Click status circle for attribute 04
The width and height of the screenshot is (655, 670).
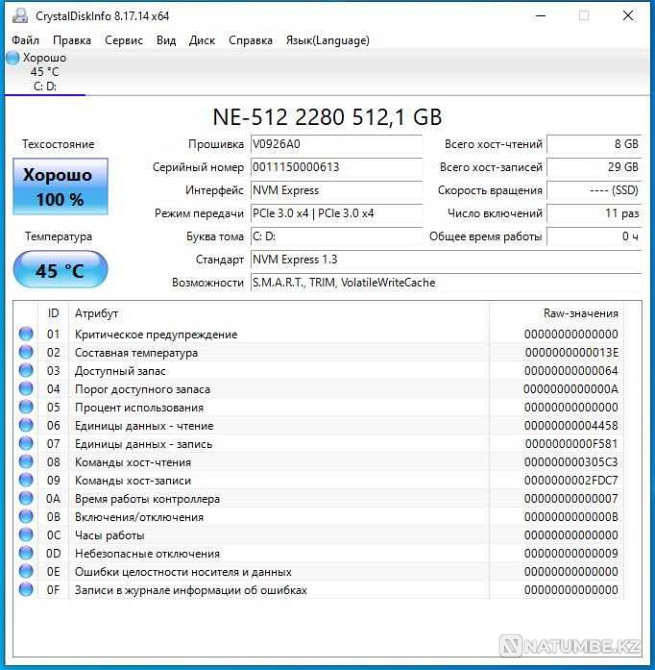26,389
